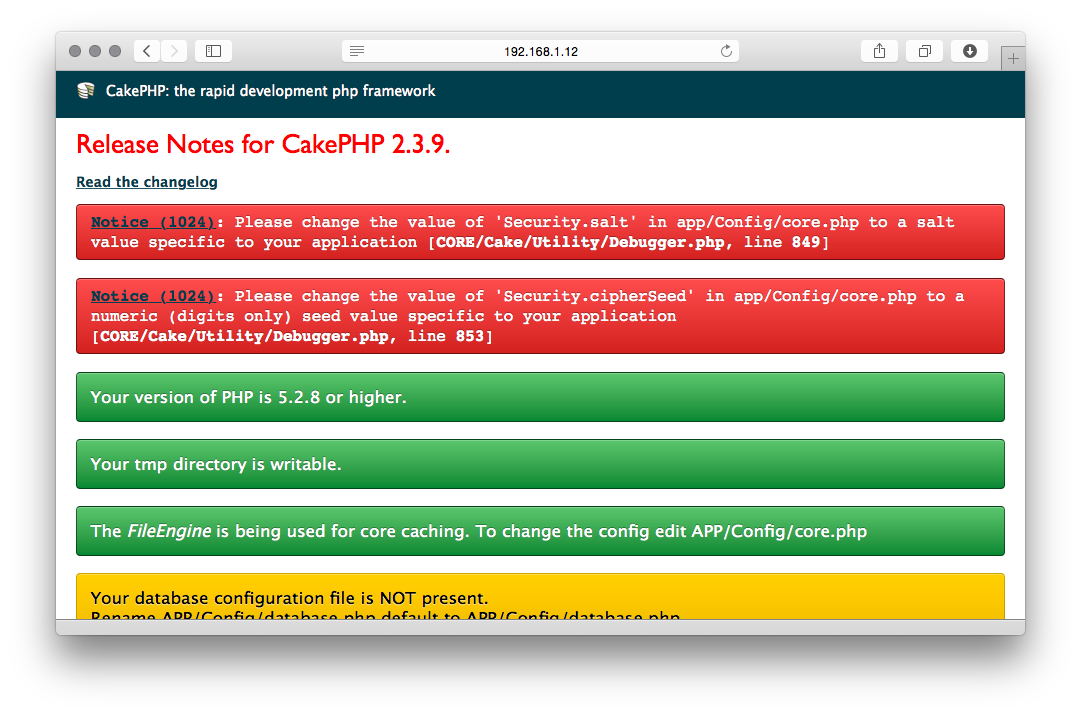Click the Share icon in the toolbar
Viewport: 1081px width, 715px height.
pyautogui.click(x=878, y=50)
